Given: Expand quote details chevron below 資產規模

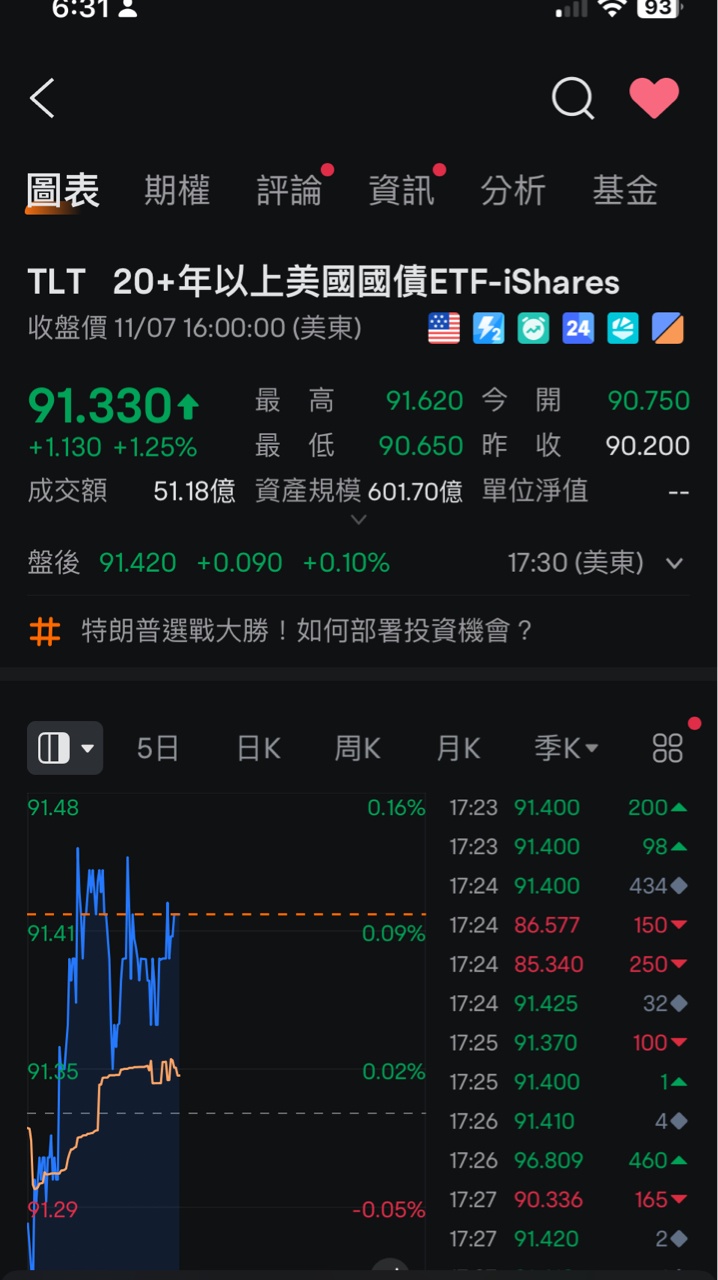Looking at the screenshot, I should click(x=359, y=520).
